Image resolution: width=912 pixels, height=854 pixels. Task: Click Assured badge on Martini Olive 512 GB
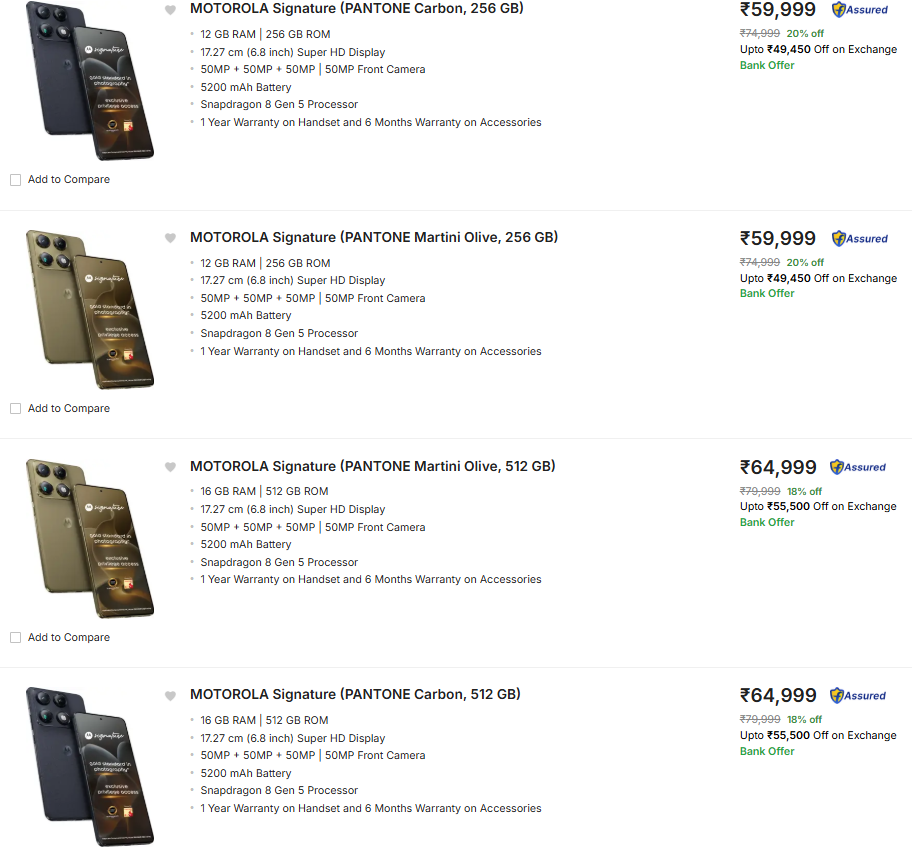pyautogui.click(x=859, y=467)
